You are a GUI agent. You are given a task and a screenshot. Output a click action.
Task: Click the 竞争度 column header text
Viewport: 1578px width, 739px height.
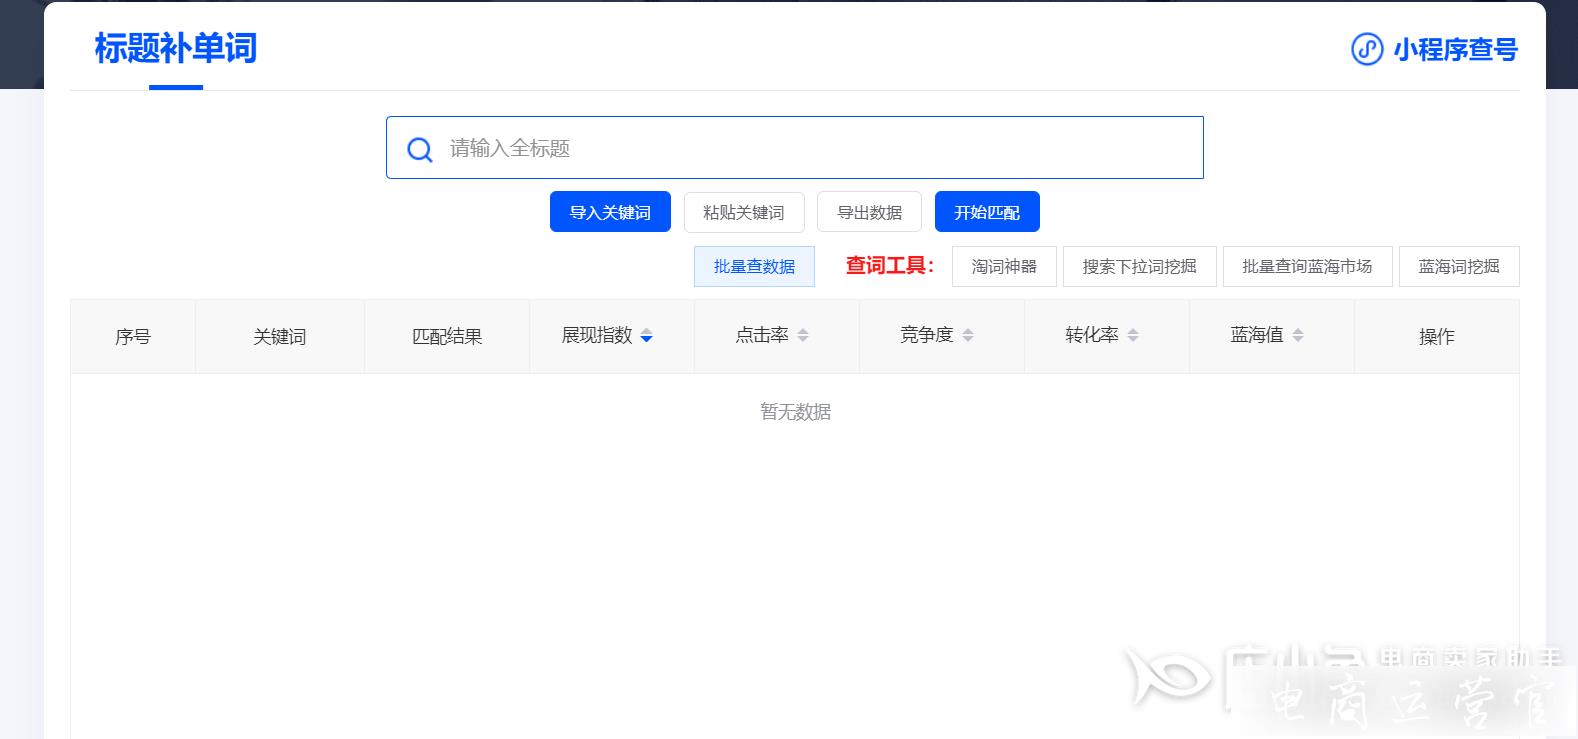tap(927, 336)
